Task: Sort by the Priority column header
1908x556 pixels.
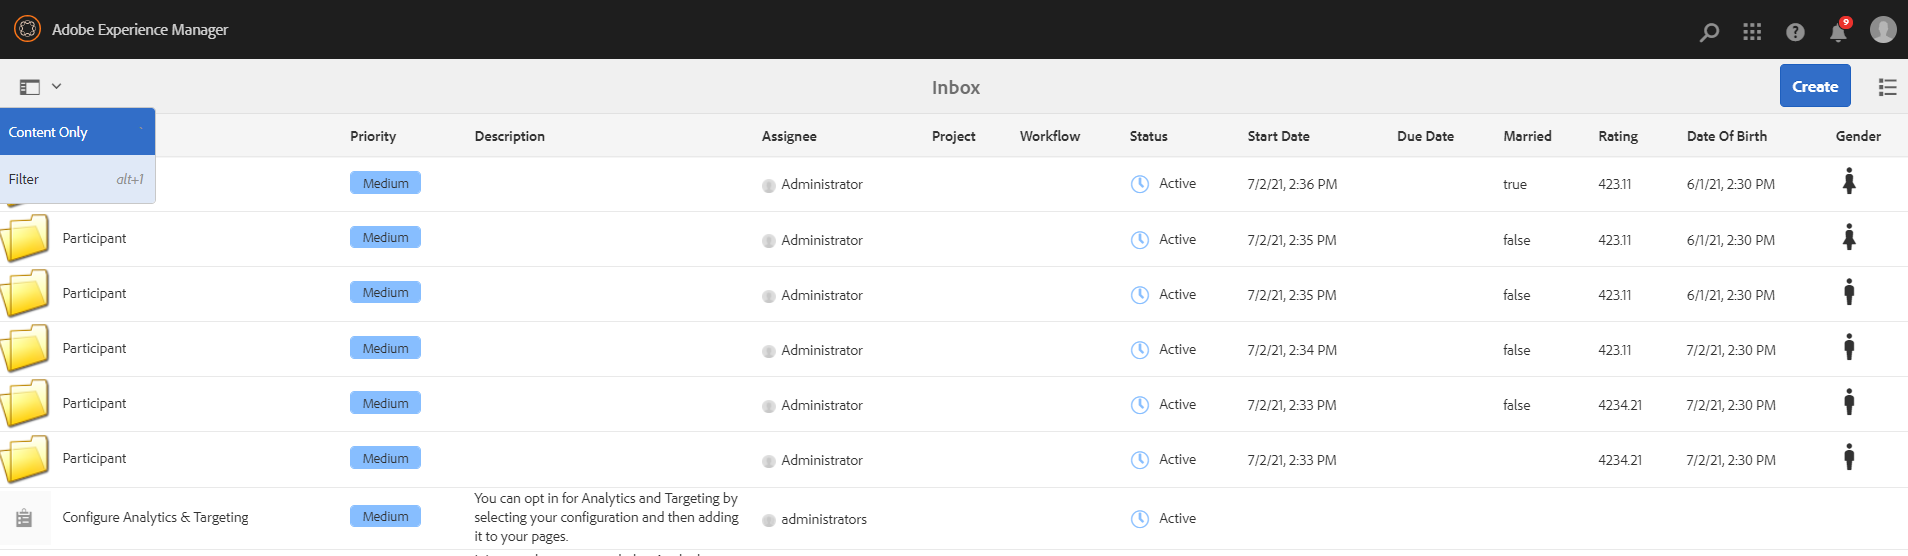Action: [x=373, y=136]
